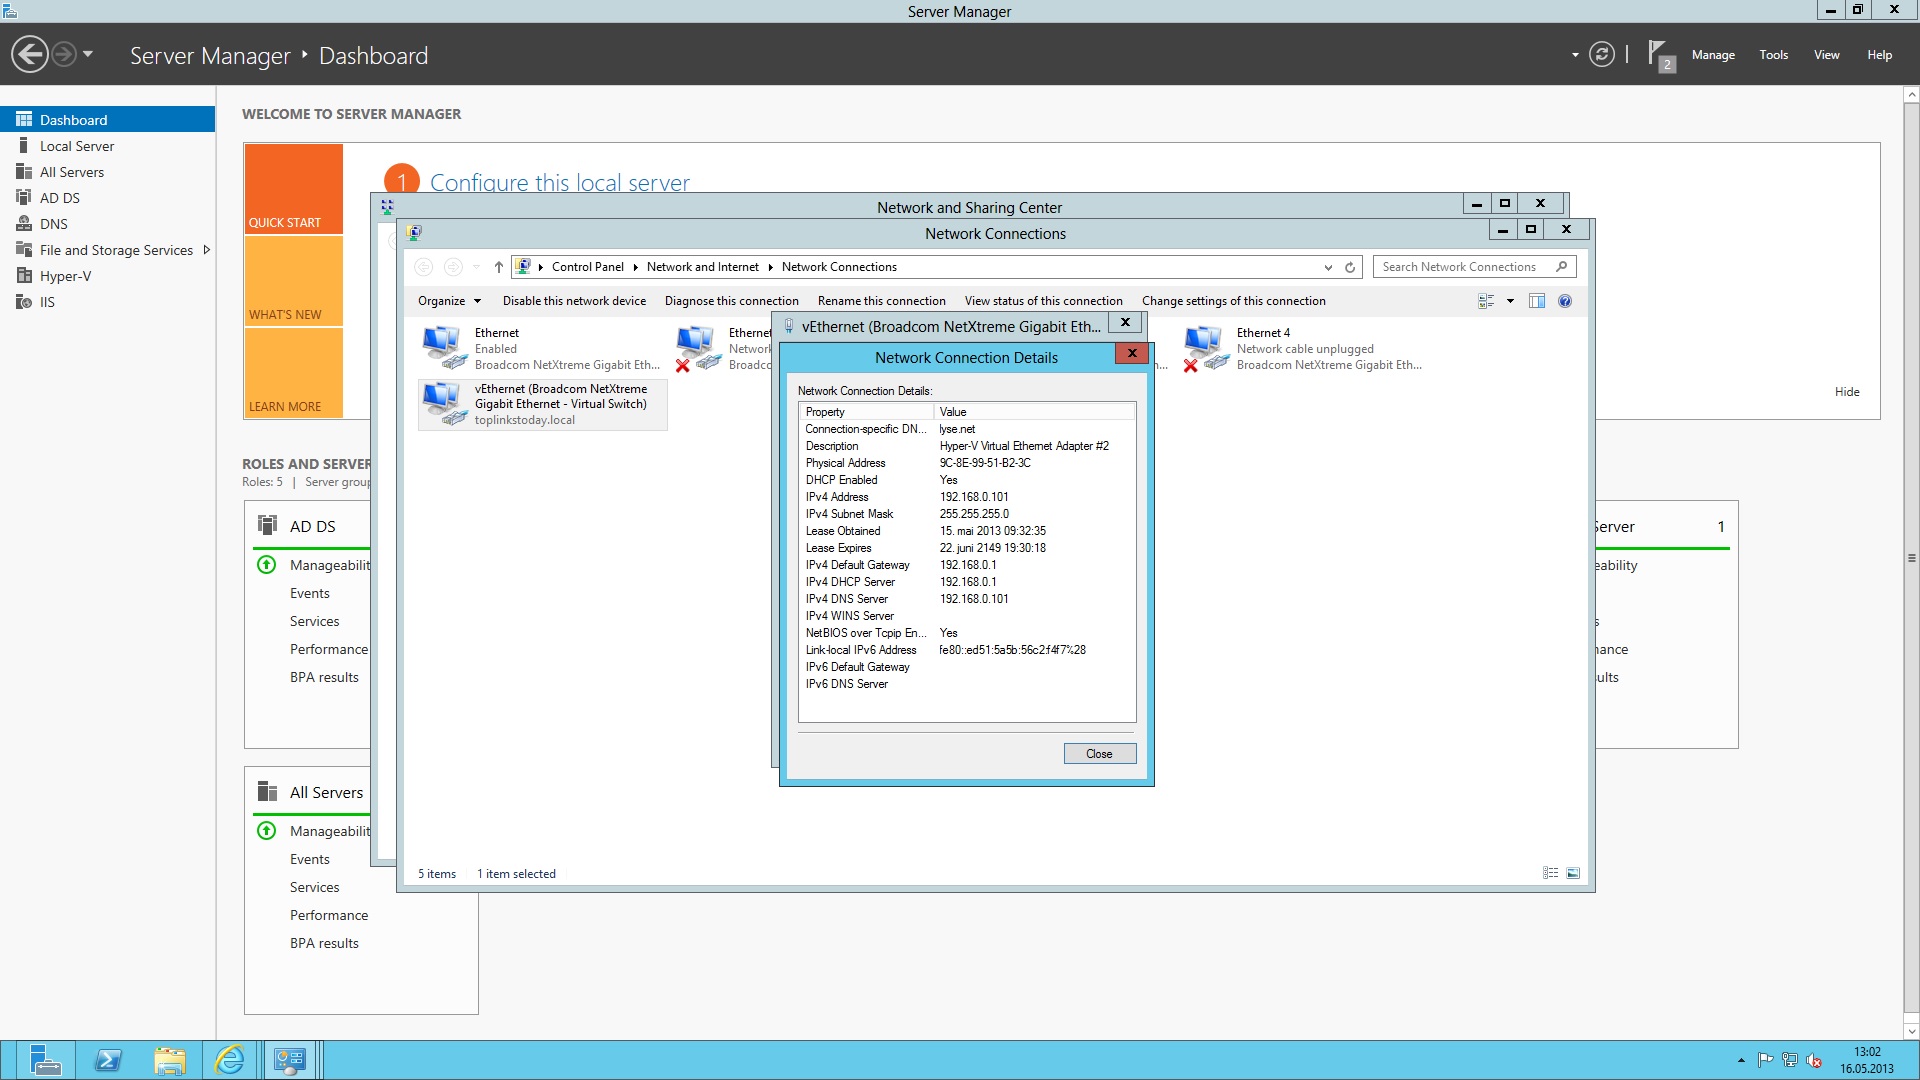
Task: Click the Action Center flag in tray
Action: point(1765,1060)
